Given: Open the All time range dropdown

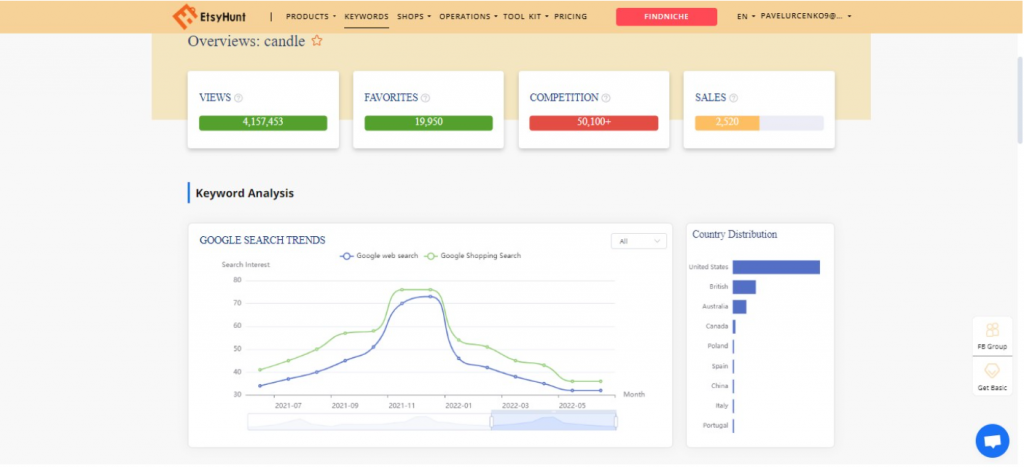Looking at the screenshot, I should tap(638, 241).
